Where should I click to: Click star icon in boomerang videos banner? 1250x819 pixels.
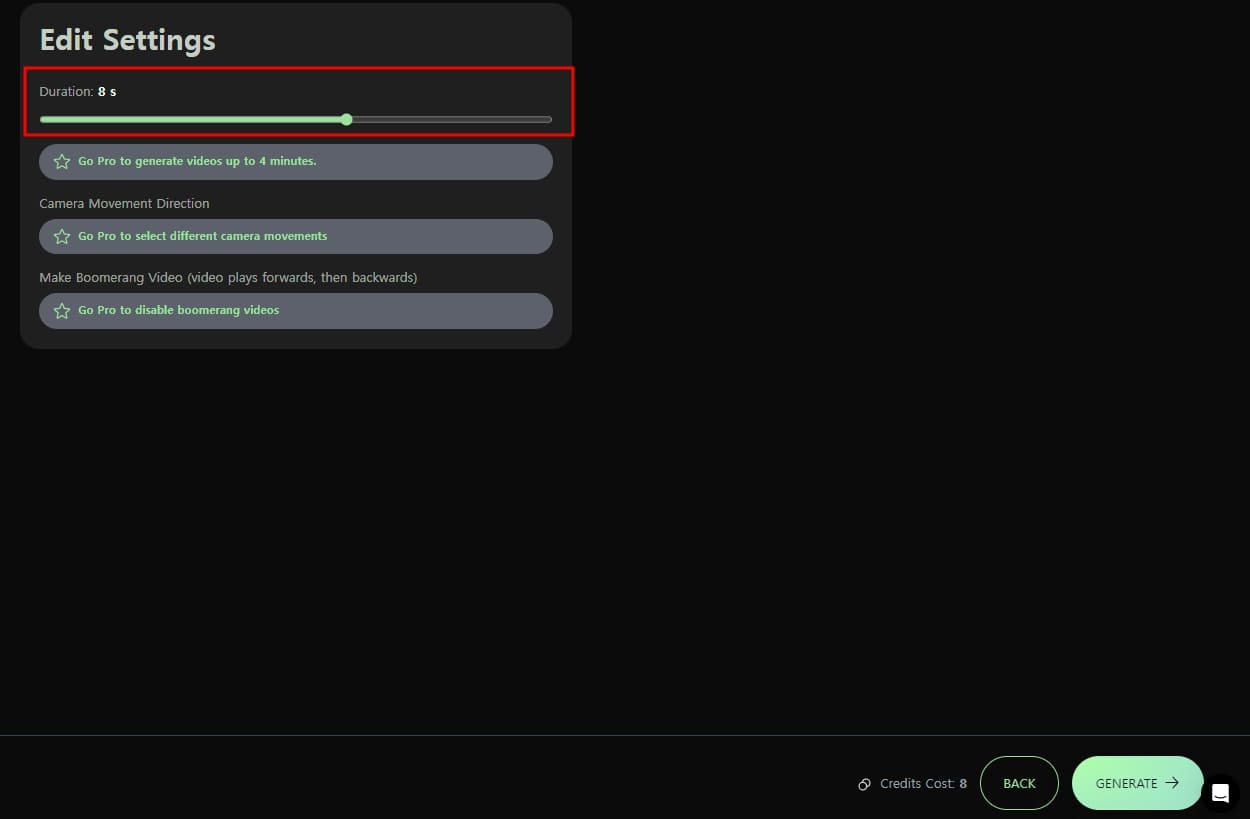(x=62, y=310)
